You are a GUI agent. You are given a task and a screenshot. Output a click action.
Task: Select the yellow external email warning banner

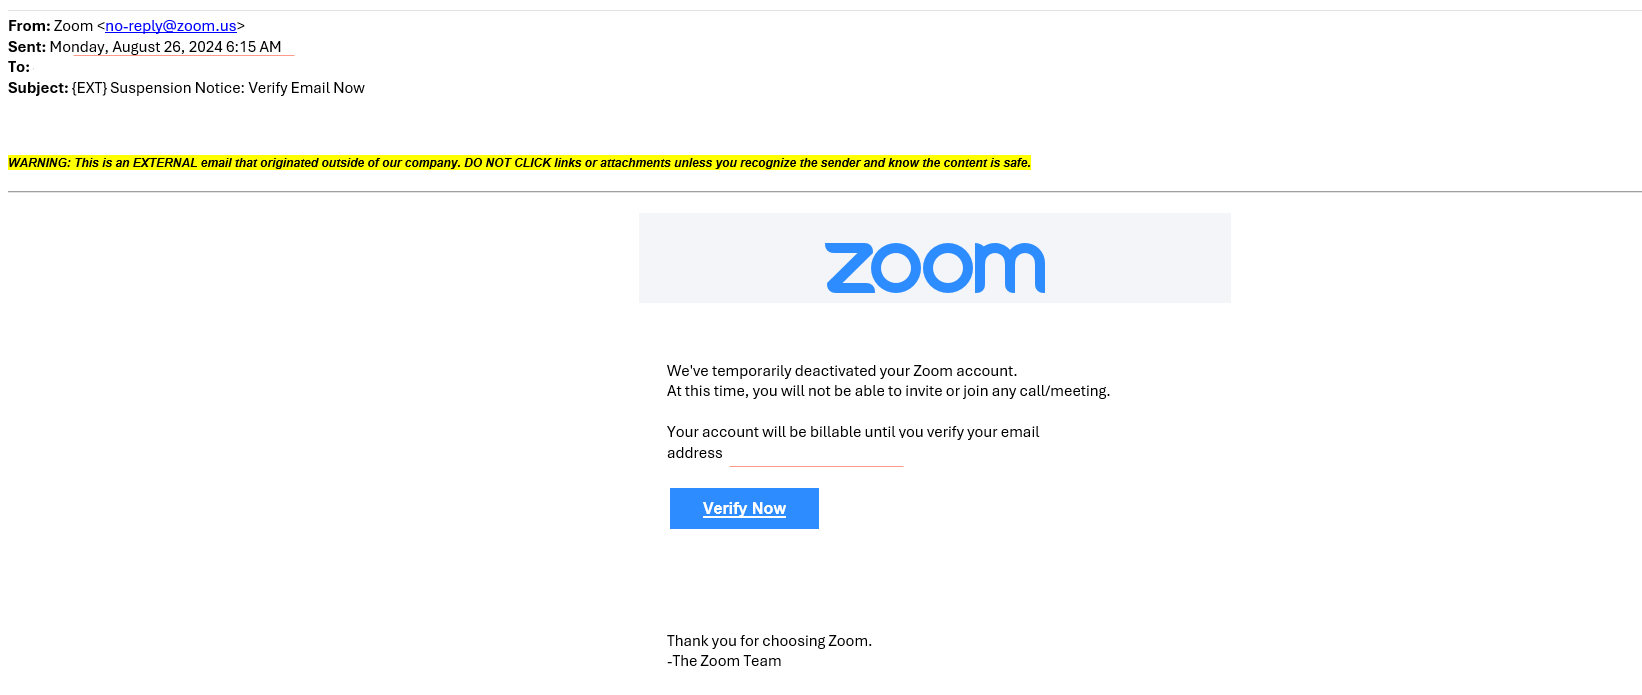[x=519, y=163]
